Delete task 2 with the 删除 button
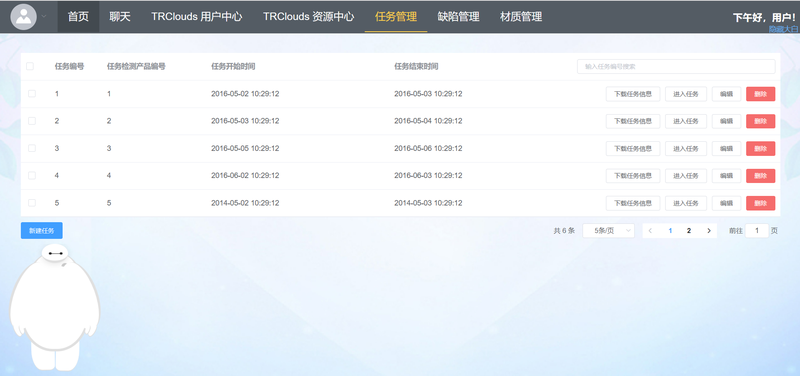The height and width of the screenshot is (376, 800). pyautogui.click(x=761, y=121)
